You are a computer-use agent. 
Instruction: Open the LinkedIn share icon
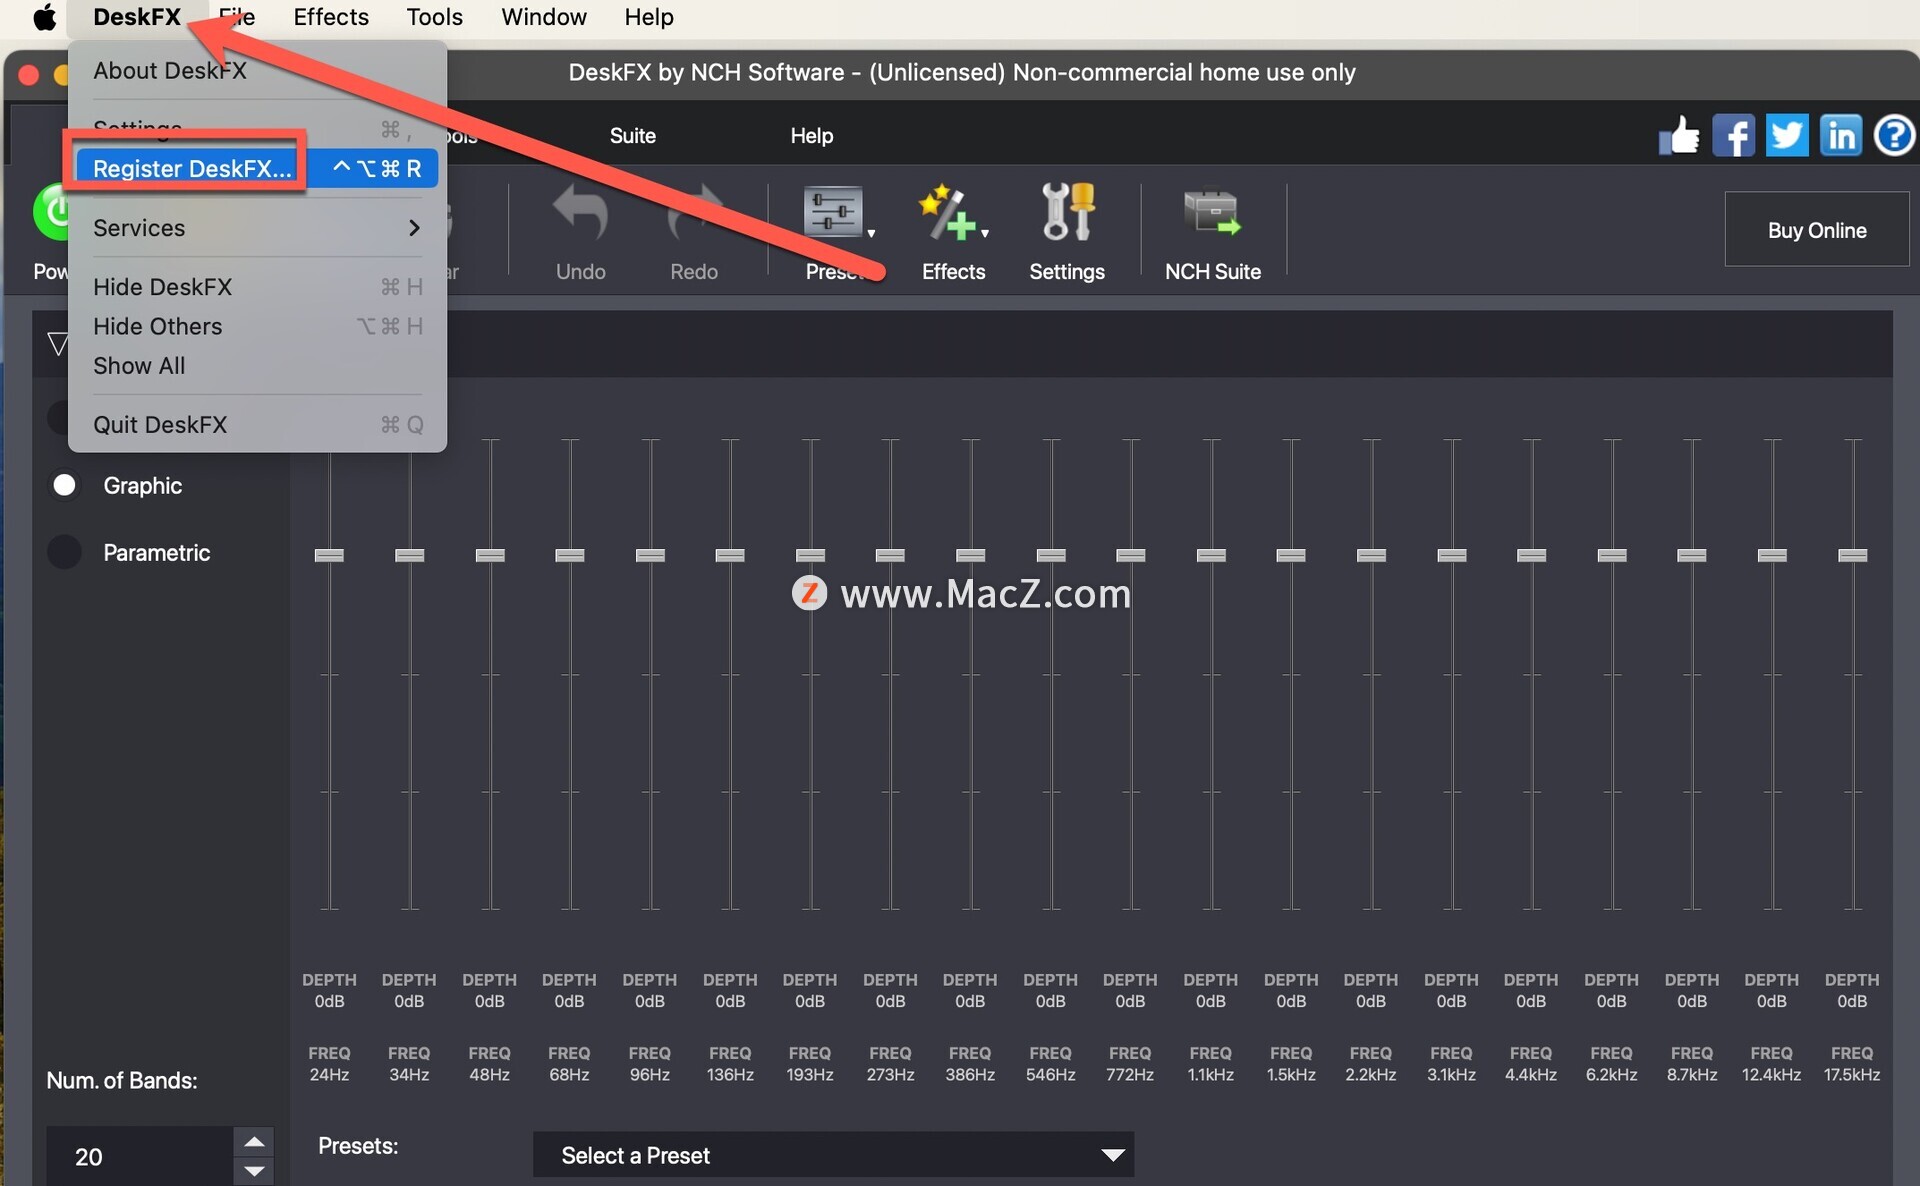tap(1840, 135)
